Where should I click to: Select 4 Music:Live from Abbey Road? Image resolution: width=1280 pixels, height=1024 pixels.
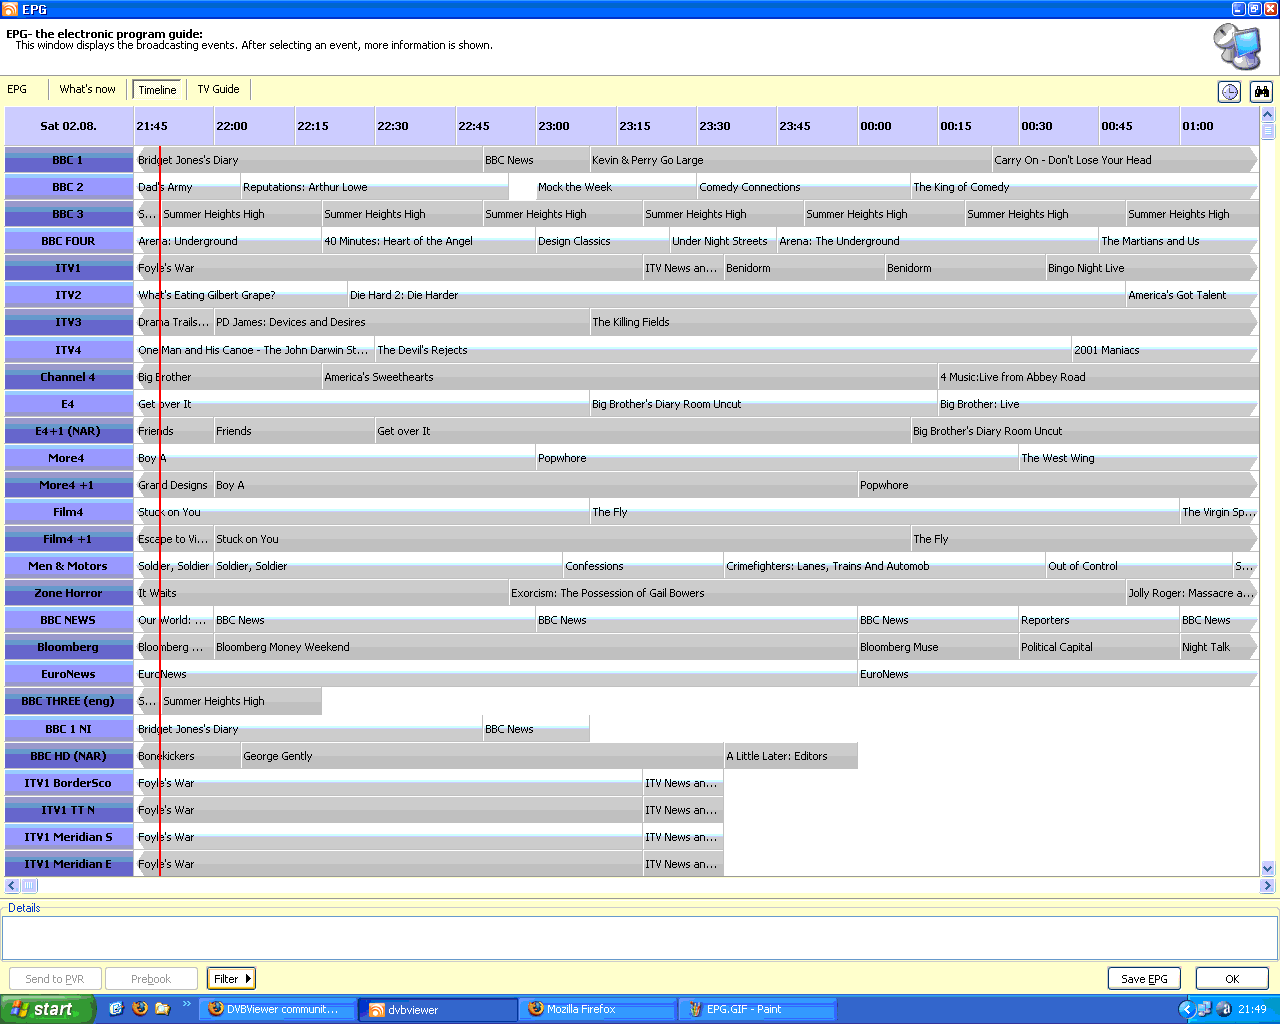(1098, 377)
